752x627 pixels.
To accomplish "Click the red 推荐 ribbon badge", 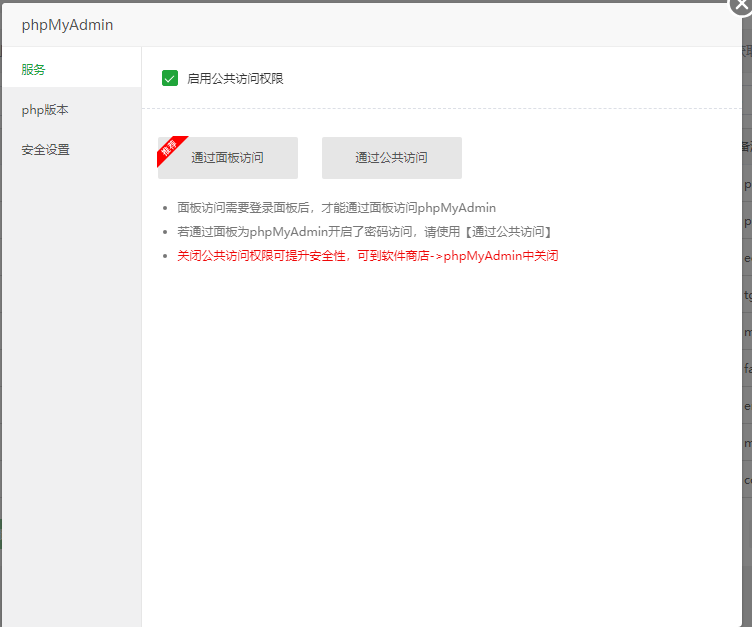I will point(169,147).
